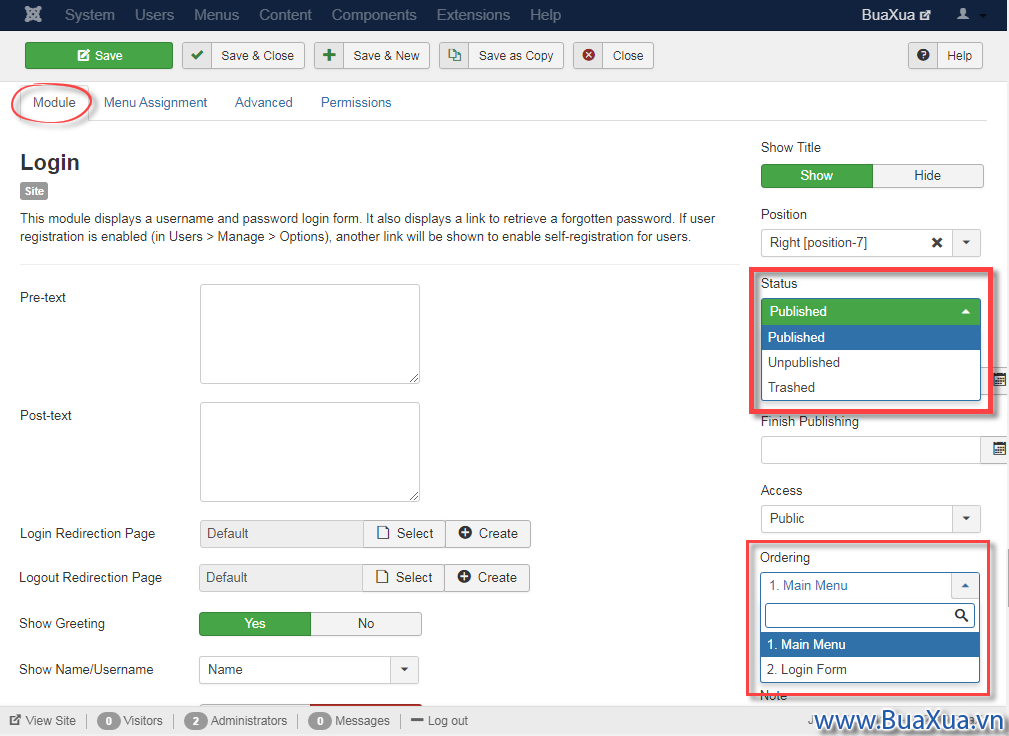
Task: Select 2. Login Form in Ordering list
Action: [870, 669]
